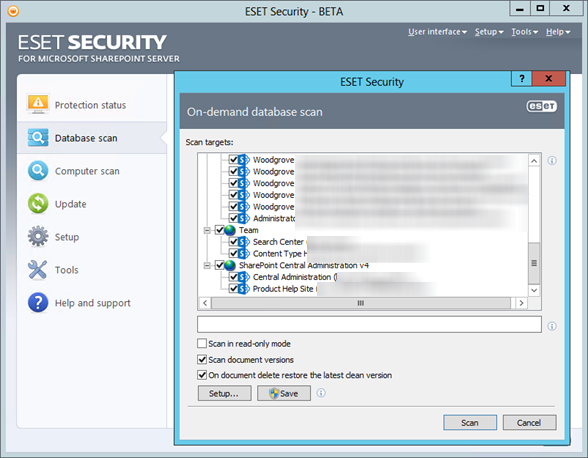This screenshot has width=588, height=458.
Task: Open the User interface dropdown menu
Action: coord(437,32)
